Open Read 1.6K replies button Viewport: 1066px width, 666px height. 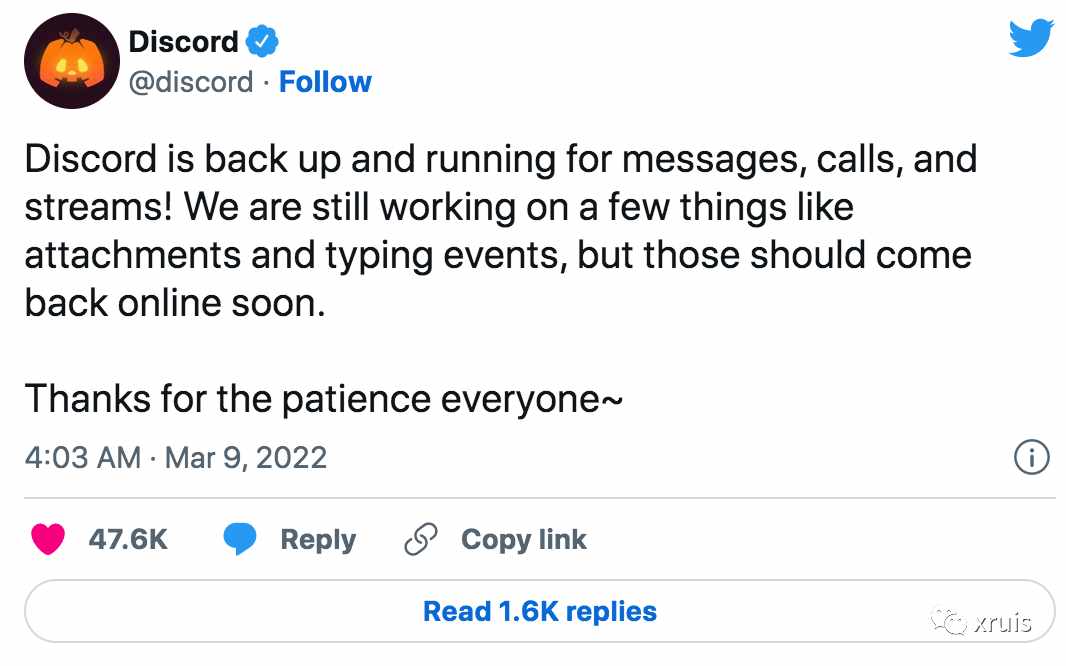point(540,611)
